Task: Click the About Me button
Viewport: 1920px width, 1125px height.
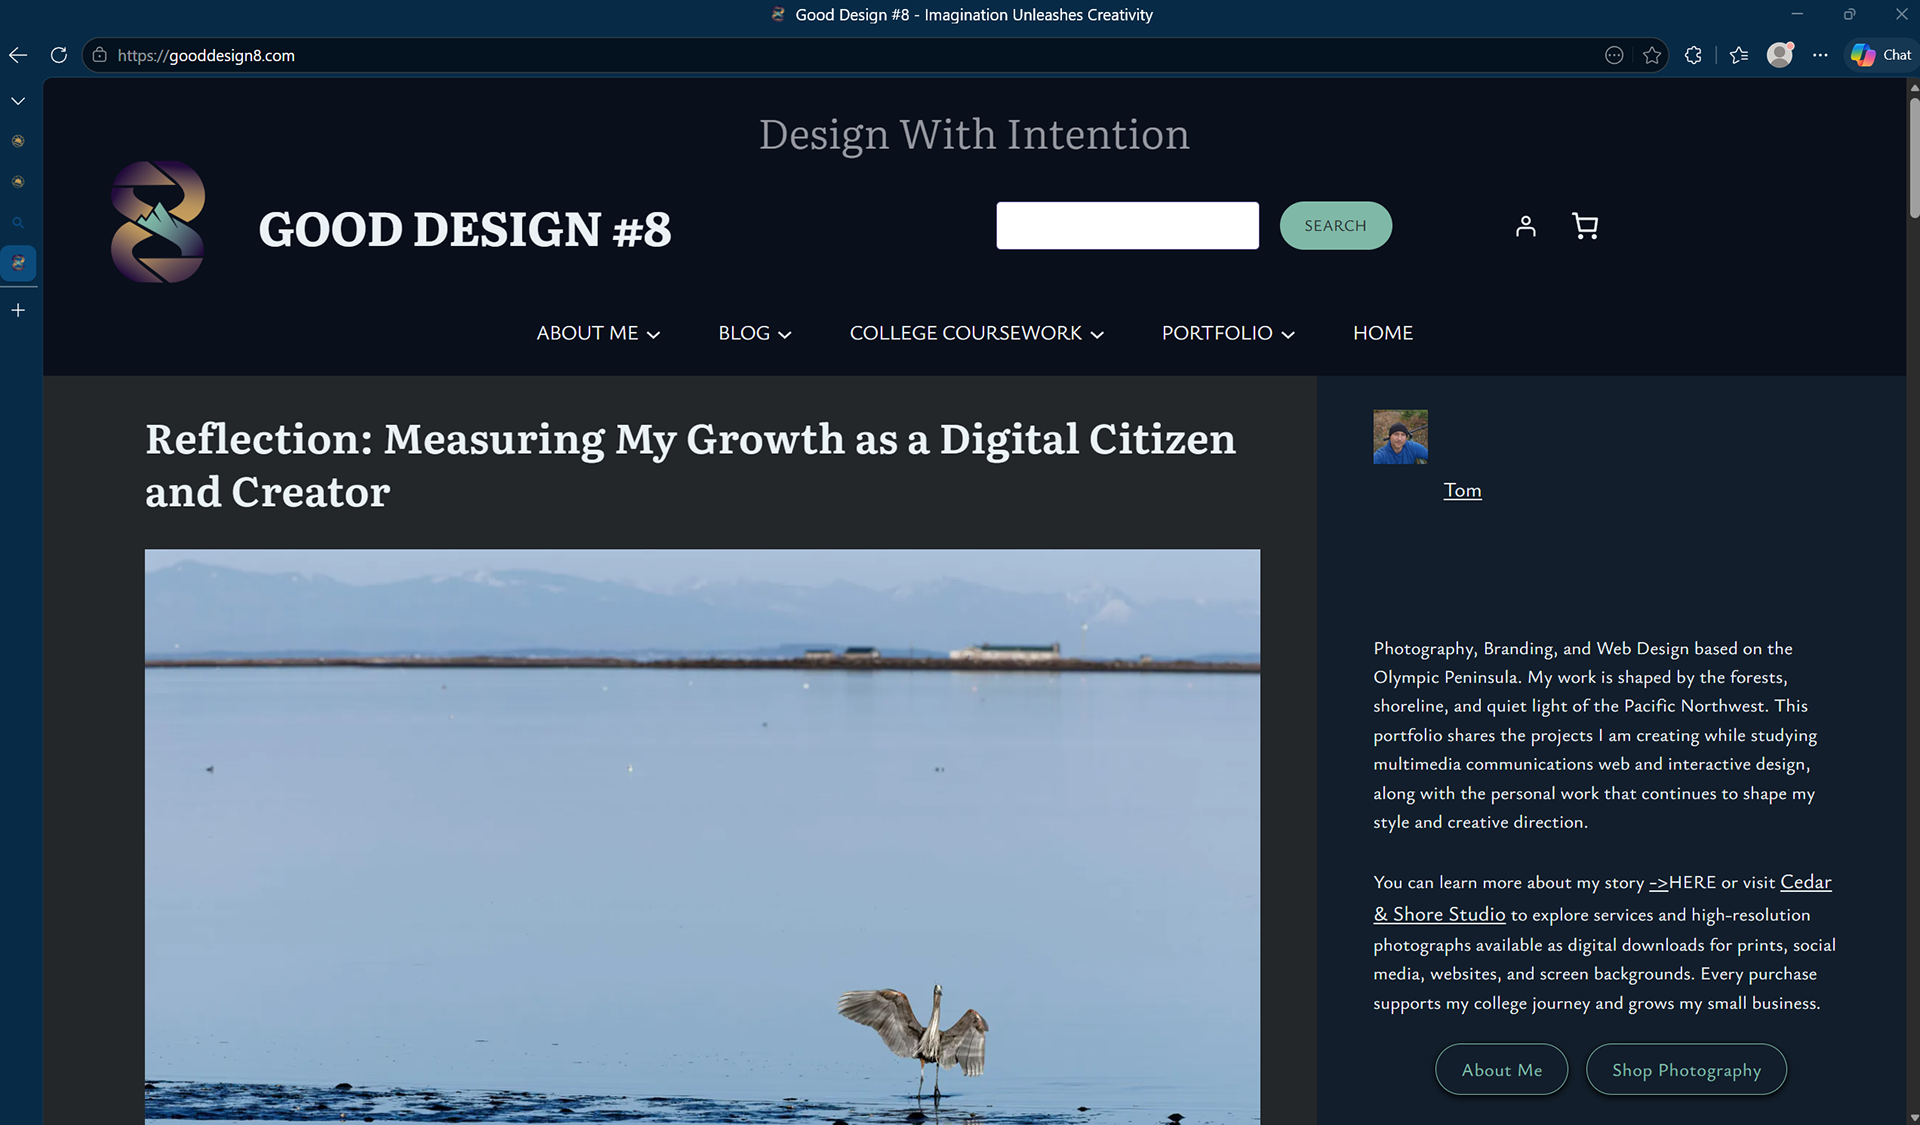Action: click(x=1502, y=1070)
